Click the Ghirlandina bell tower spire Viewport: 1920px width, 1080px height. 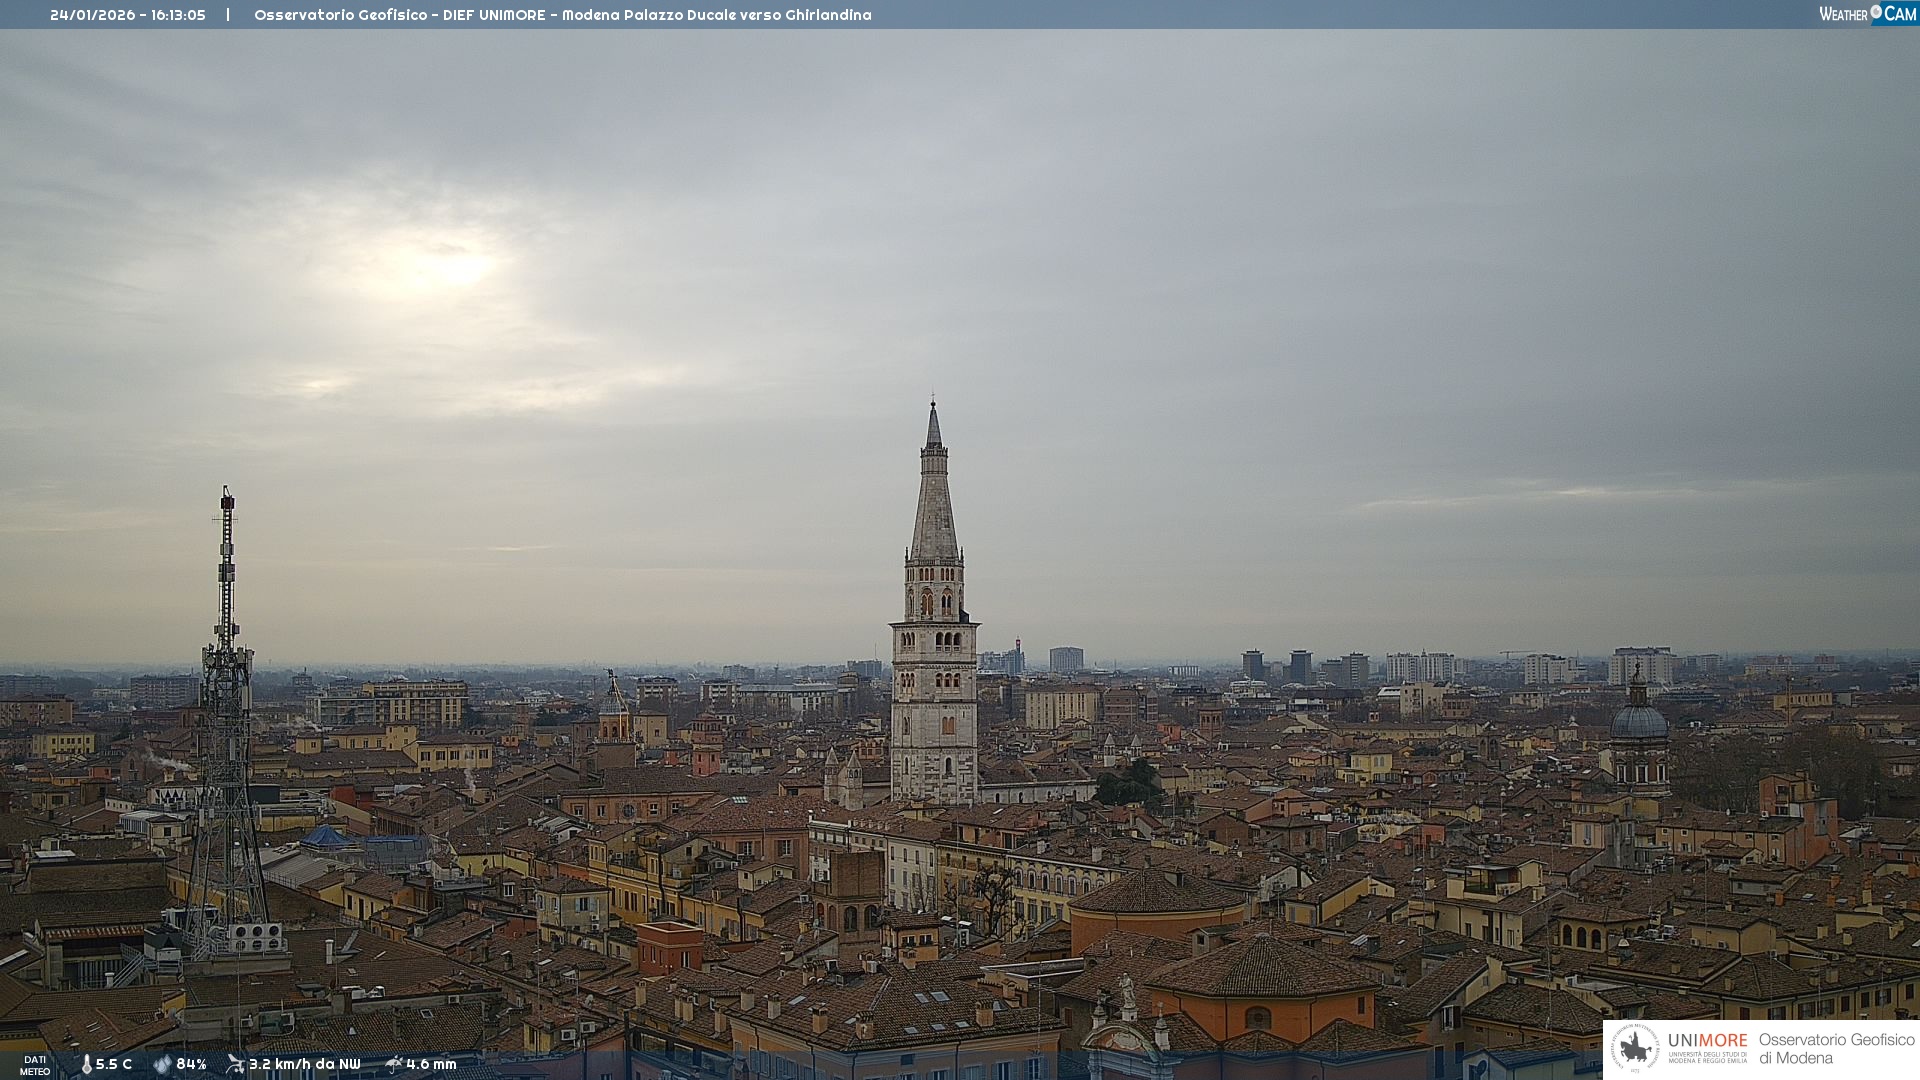934,500
